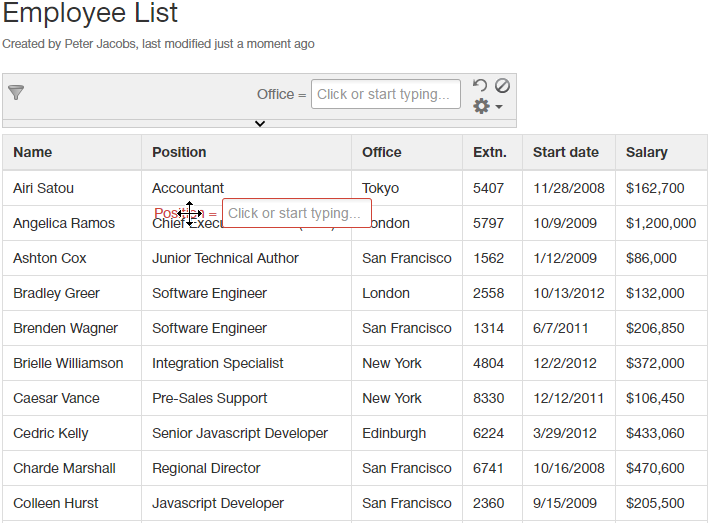
Task: Click the move cursor drag handle icon
Action: [x=189, y=213]
